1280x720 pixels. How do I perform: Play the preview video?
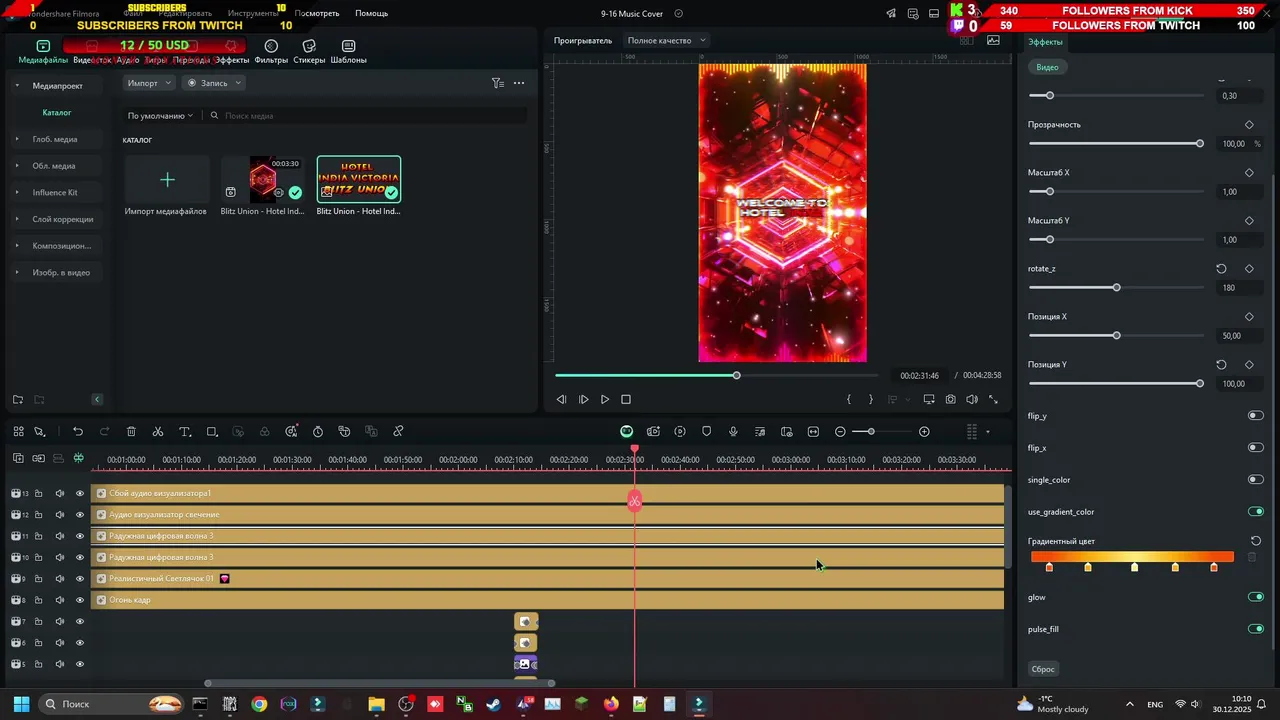coord(605,399)
